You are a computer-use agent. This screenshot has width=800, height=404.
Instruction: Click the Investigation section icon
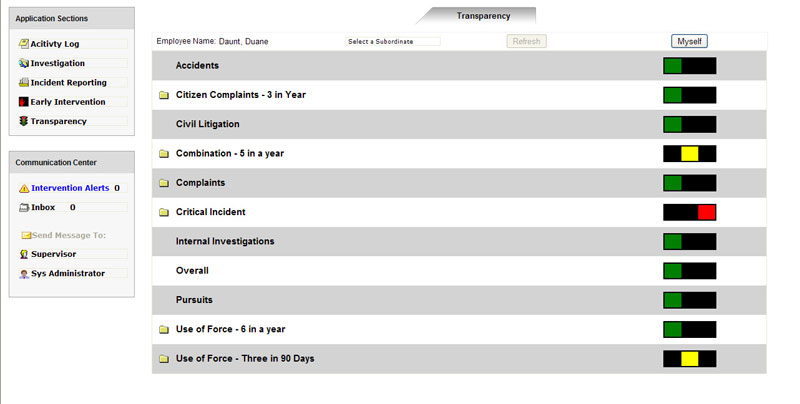point(24,64)
